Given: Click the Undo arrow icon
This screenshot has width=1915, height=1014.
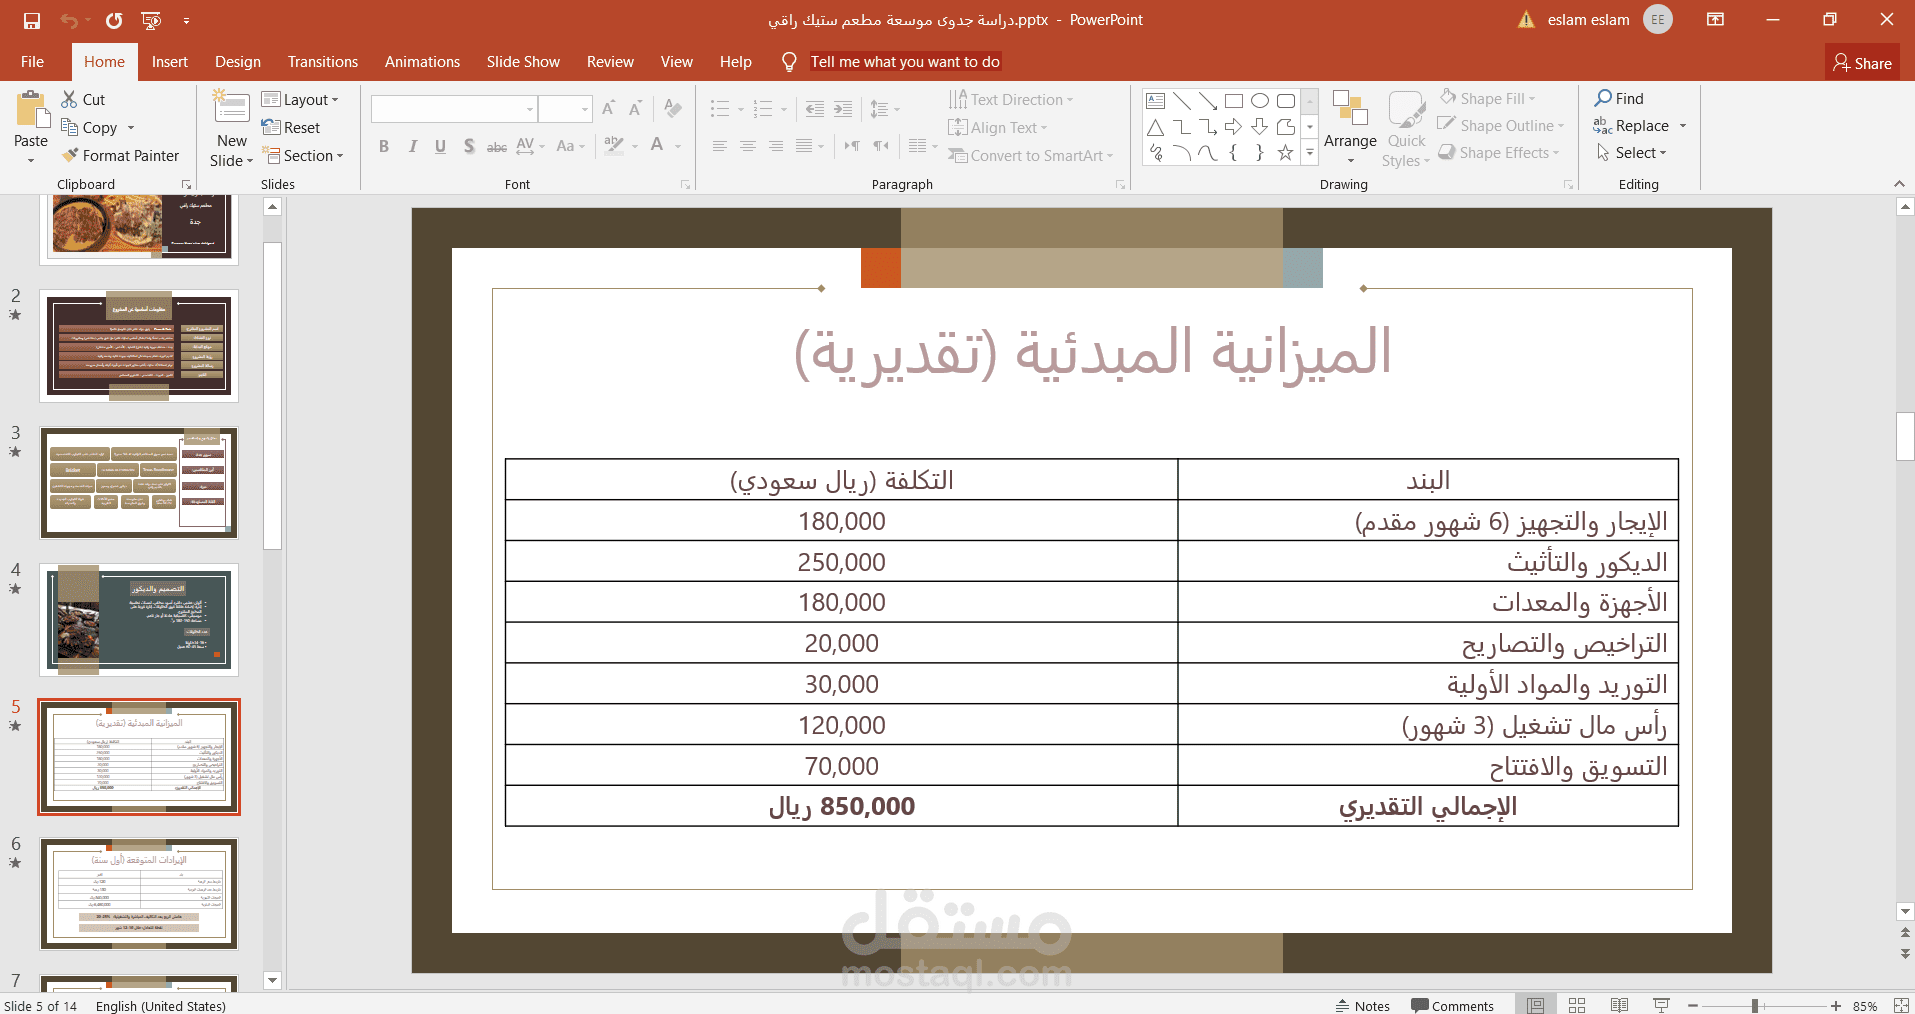Looking at the screenshot, I should pos(69,20).
